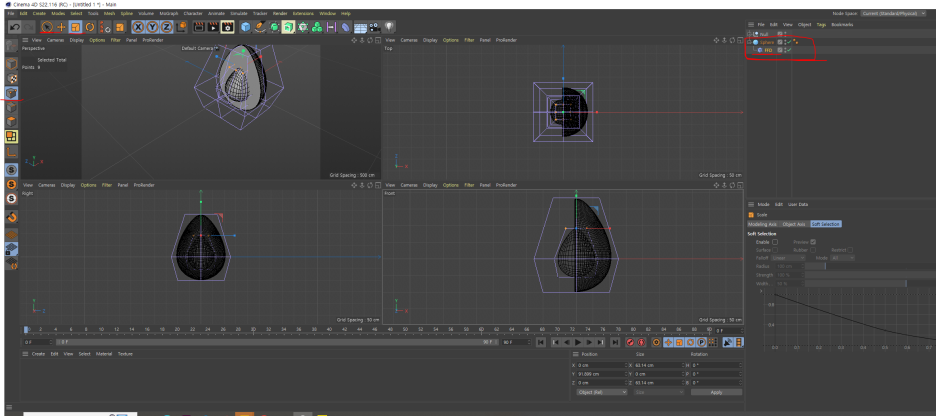Go to end of timeline
Viewport: 936px width, 416px height.
click(x=615, y=343)
